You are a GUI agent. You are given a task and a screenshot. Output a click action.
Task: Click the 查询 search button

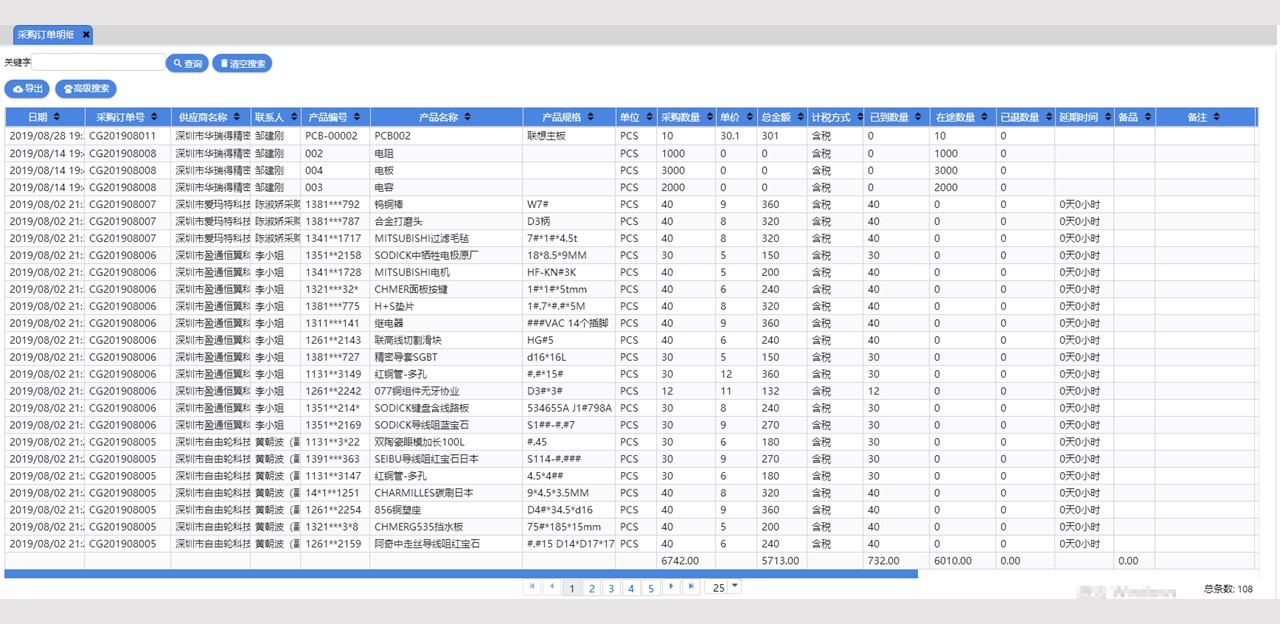[x=187, y=64]
